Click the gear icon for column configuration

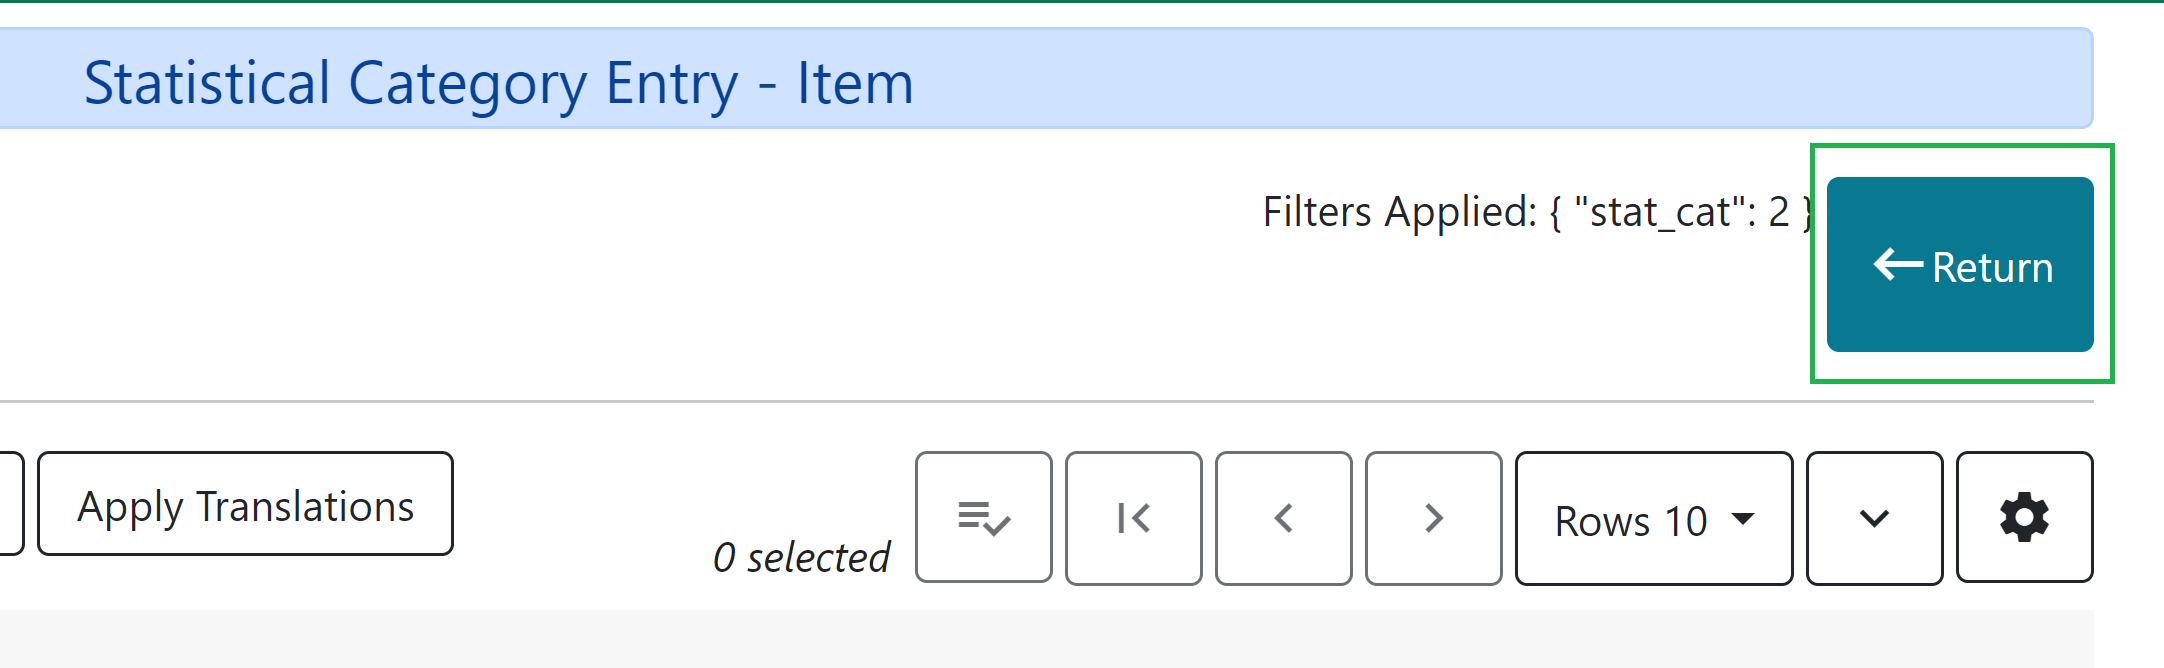[x=2024, y=517]
